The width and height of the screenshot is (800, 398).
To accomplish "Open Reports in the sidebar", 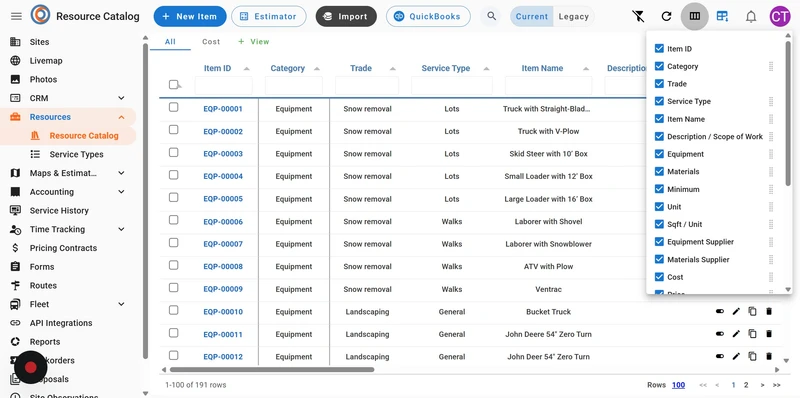I will tap(45, 342).
